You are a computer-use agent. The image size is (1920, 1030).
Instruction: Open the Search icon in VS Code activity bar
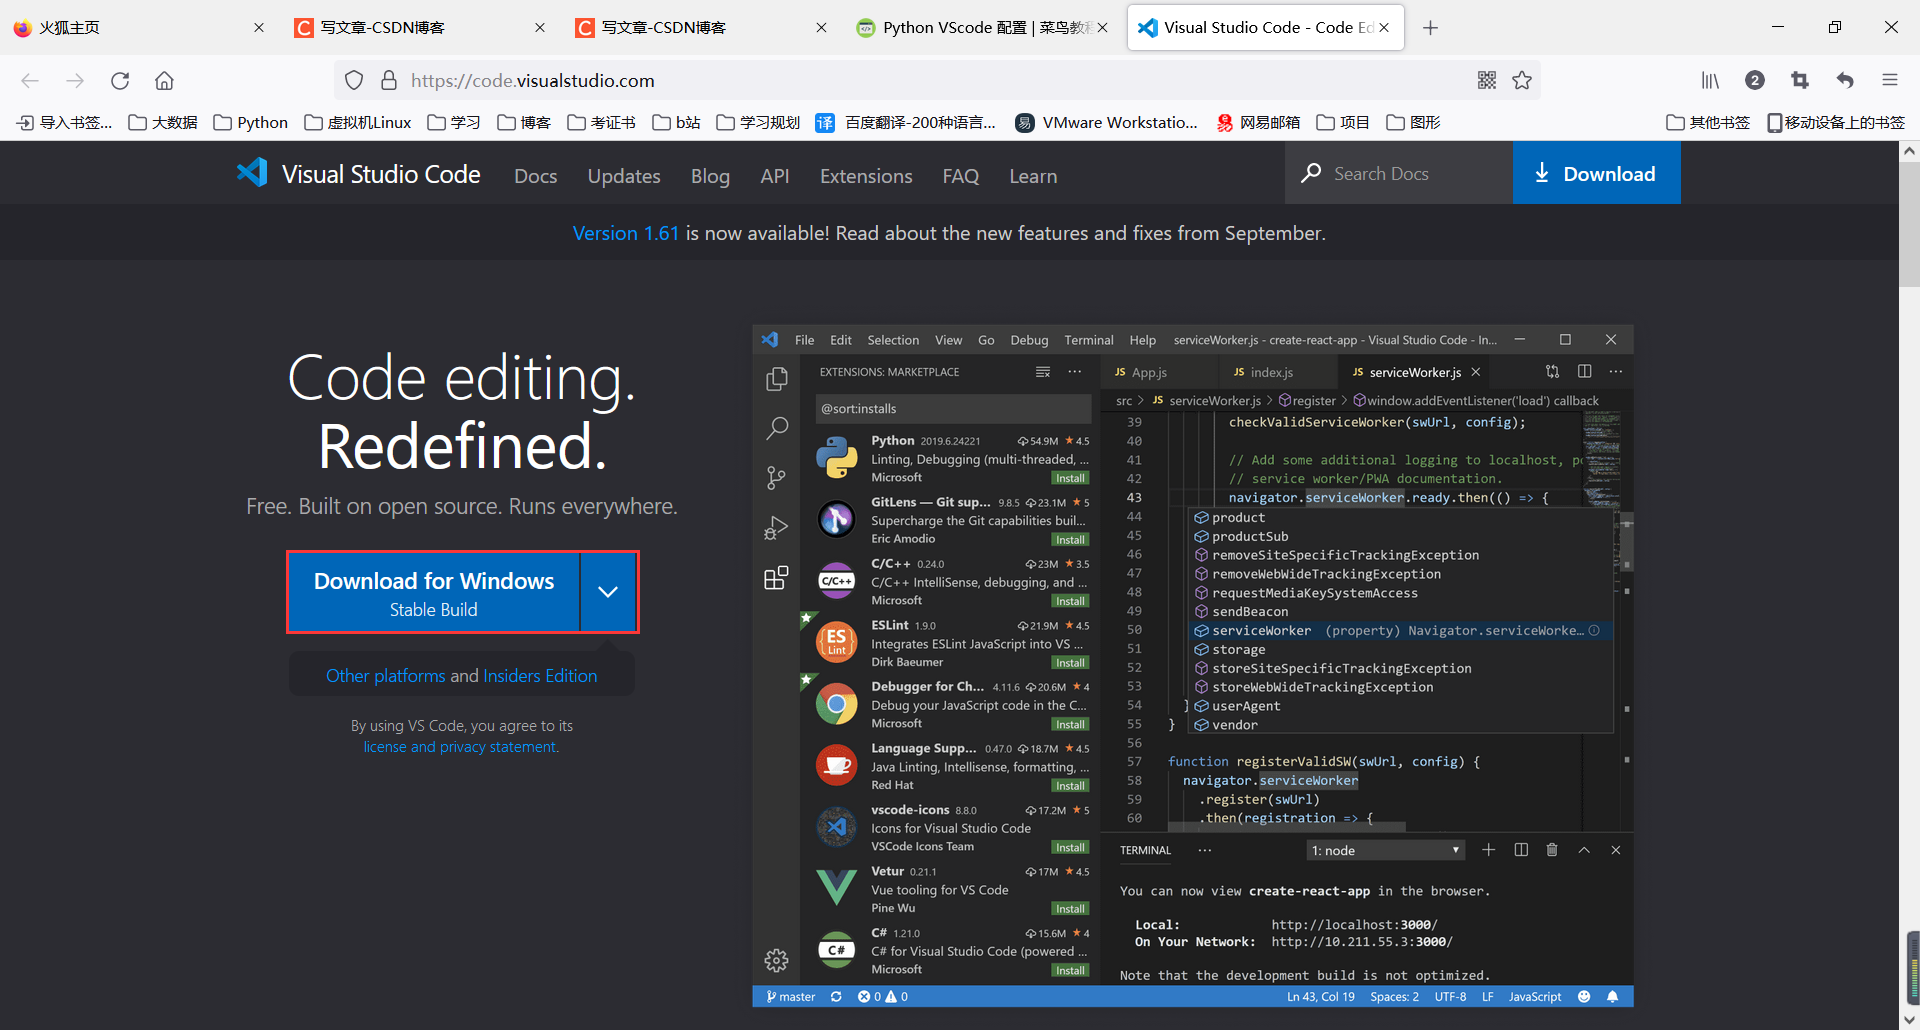(x=776, y=428)
